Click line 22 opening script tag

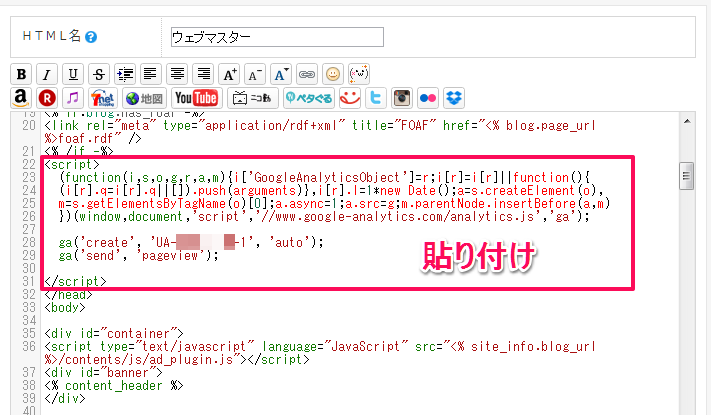coord(72,164)
